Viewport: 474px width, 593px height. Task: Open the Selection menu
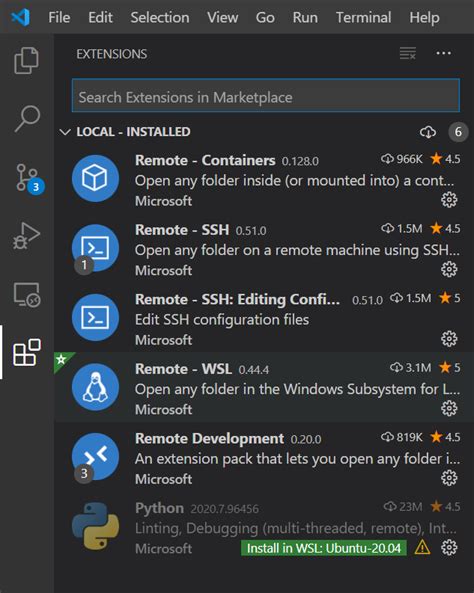click(x=160, y=17)
